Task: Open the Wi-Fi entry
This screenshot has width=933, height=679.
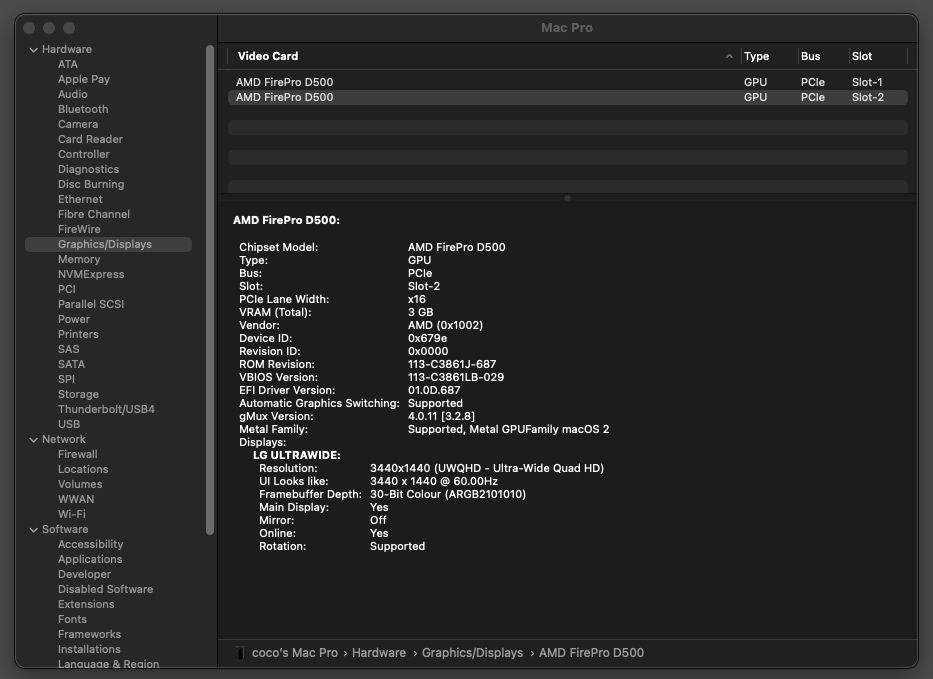Action: coord(72,514)
